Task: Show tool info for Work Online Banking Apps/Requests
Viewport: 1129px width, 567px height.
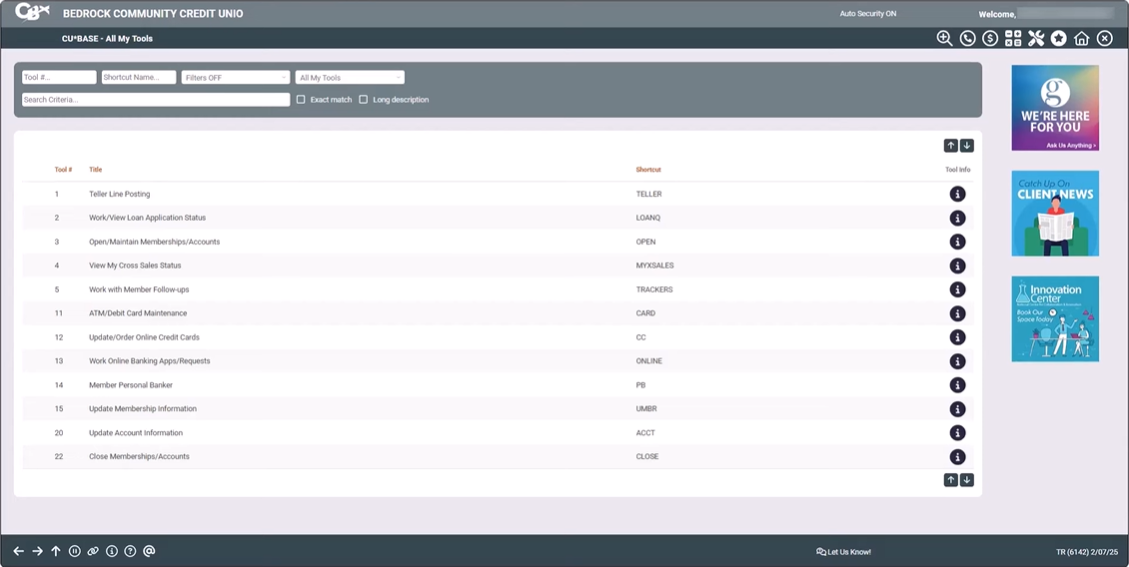Action: [x=957, y=361]
